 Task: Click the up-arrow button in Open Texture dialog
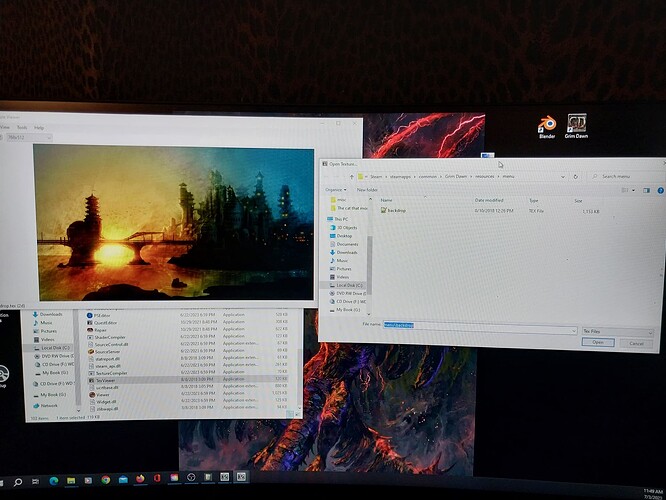[x=352, y=176]
